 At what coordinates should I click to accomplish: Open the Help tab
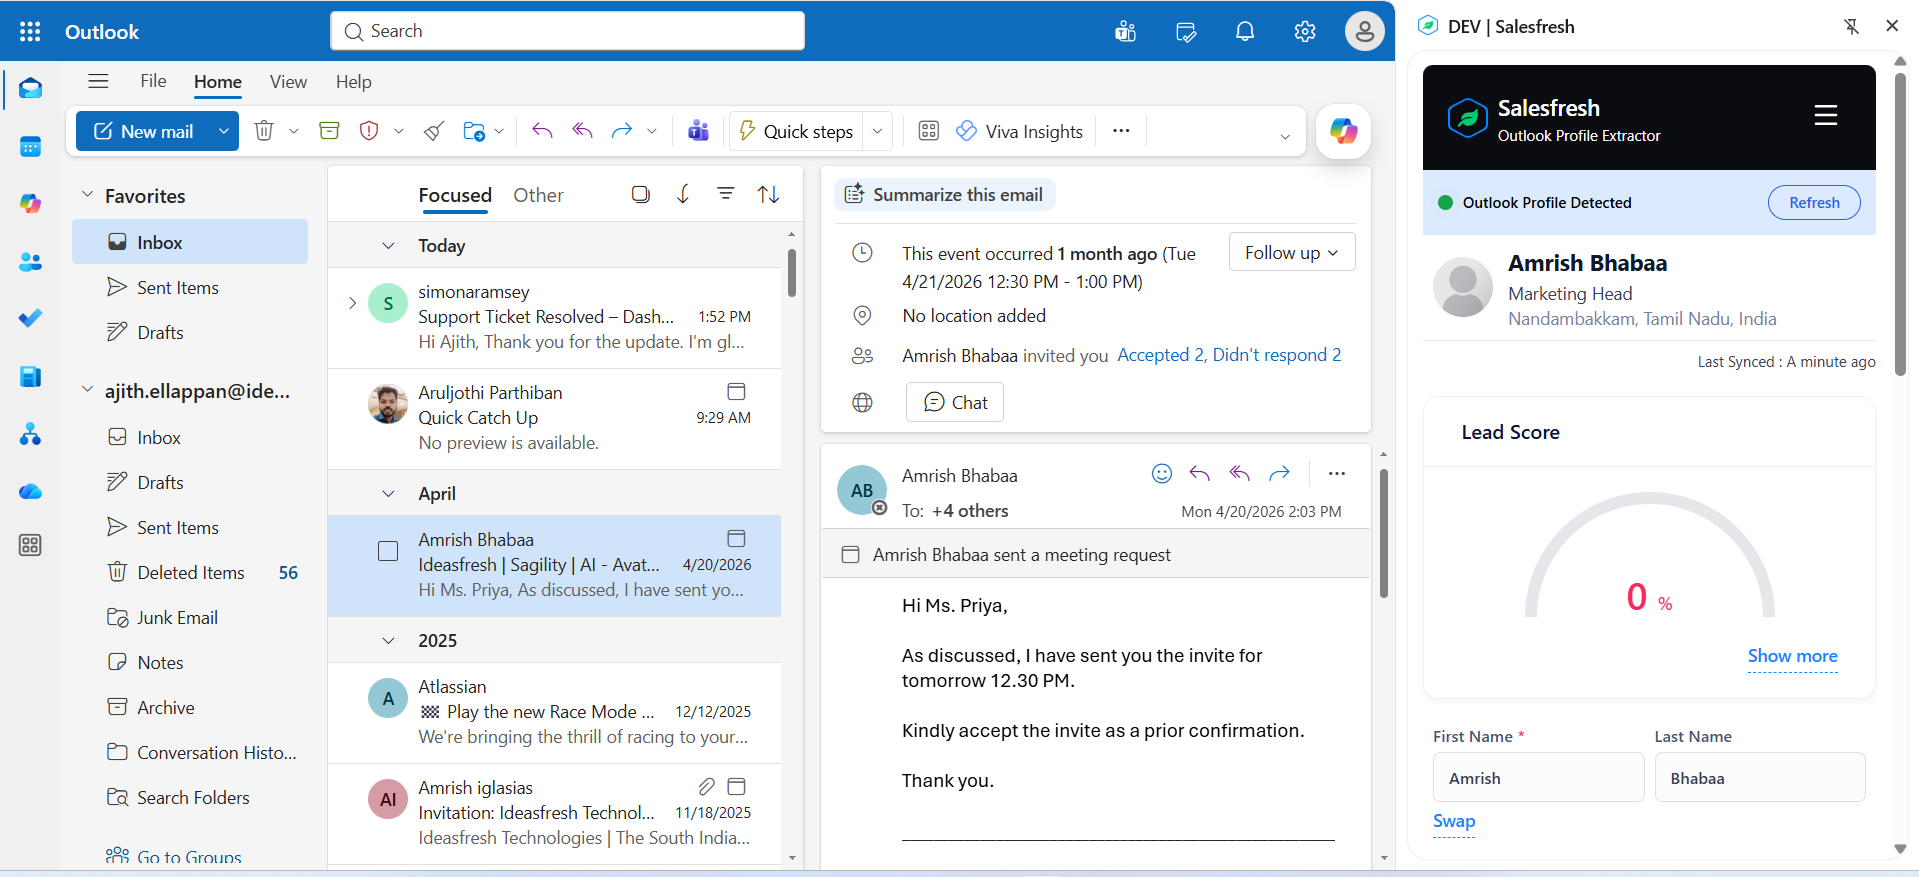[x=353, y=82]
